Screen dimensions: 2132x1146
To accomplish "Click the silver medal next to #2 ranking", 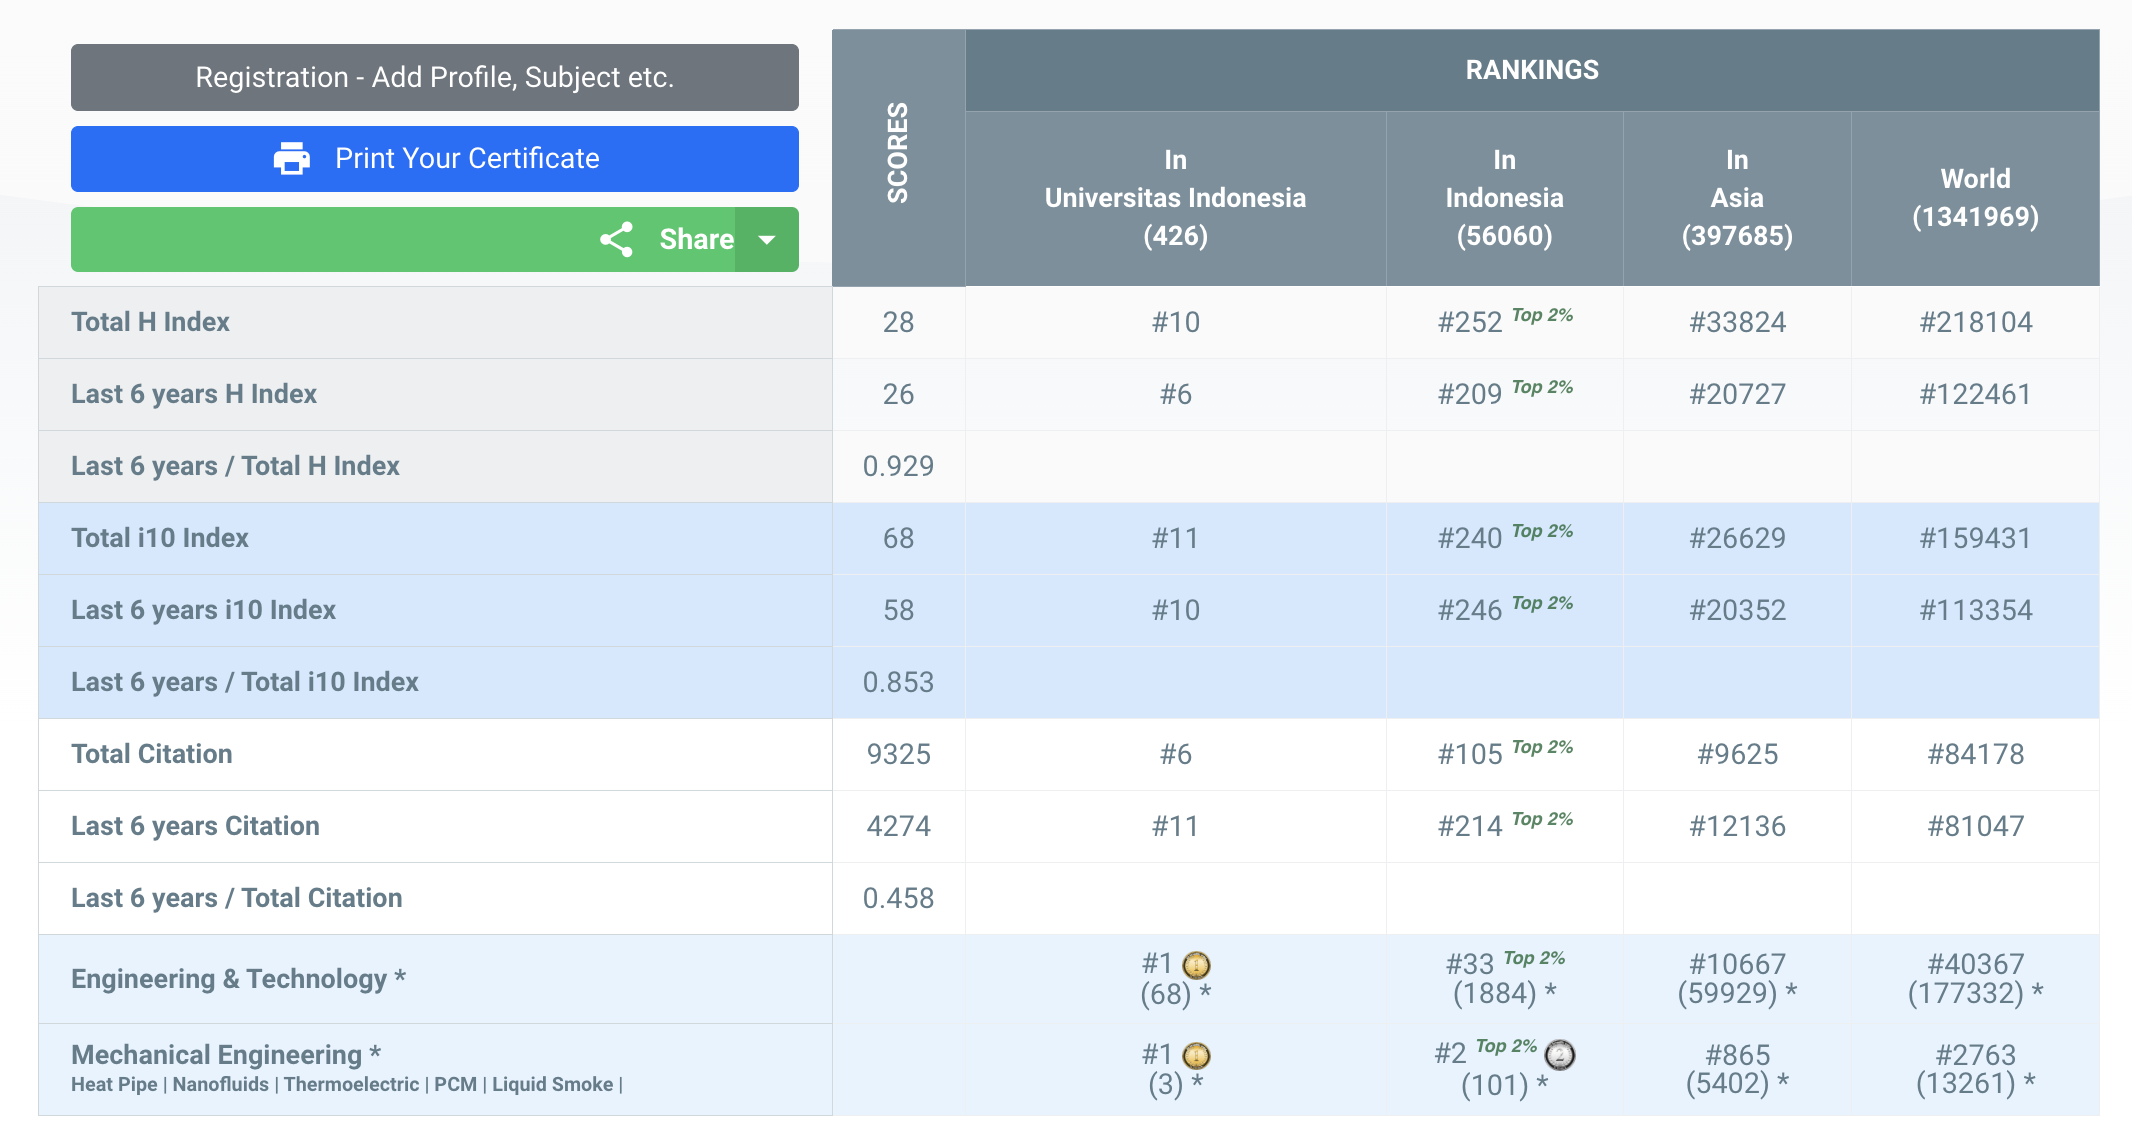I will click(1559, 1055).
